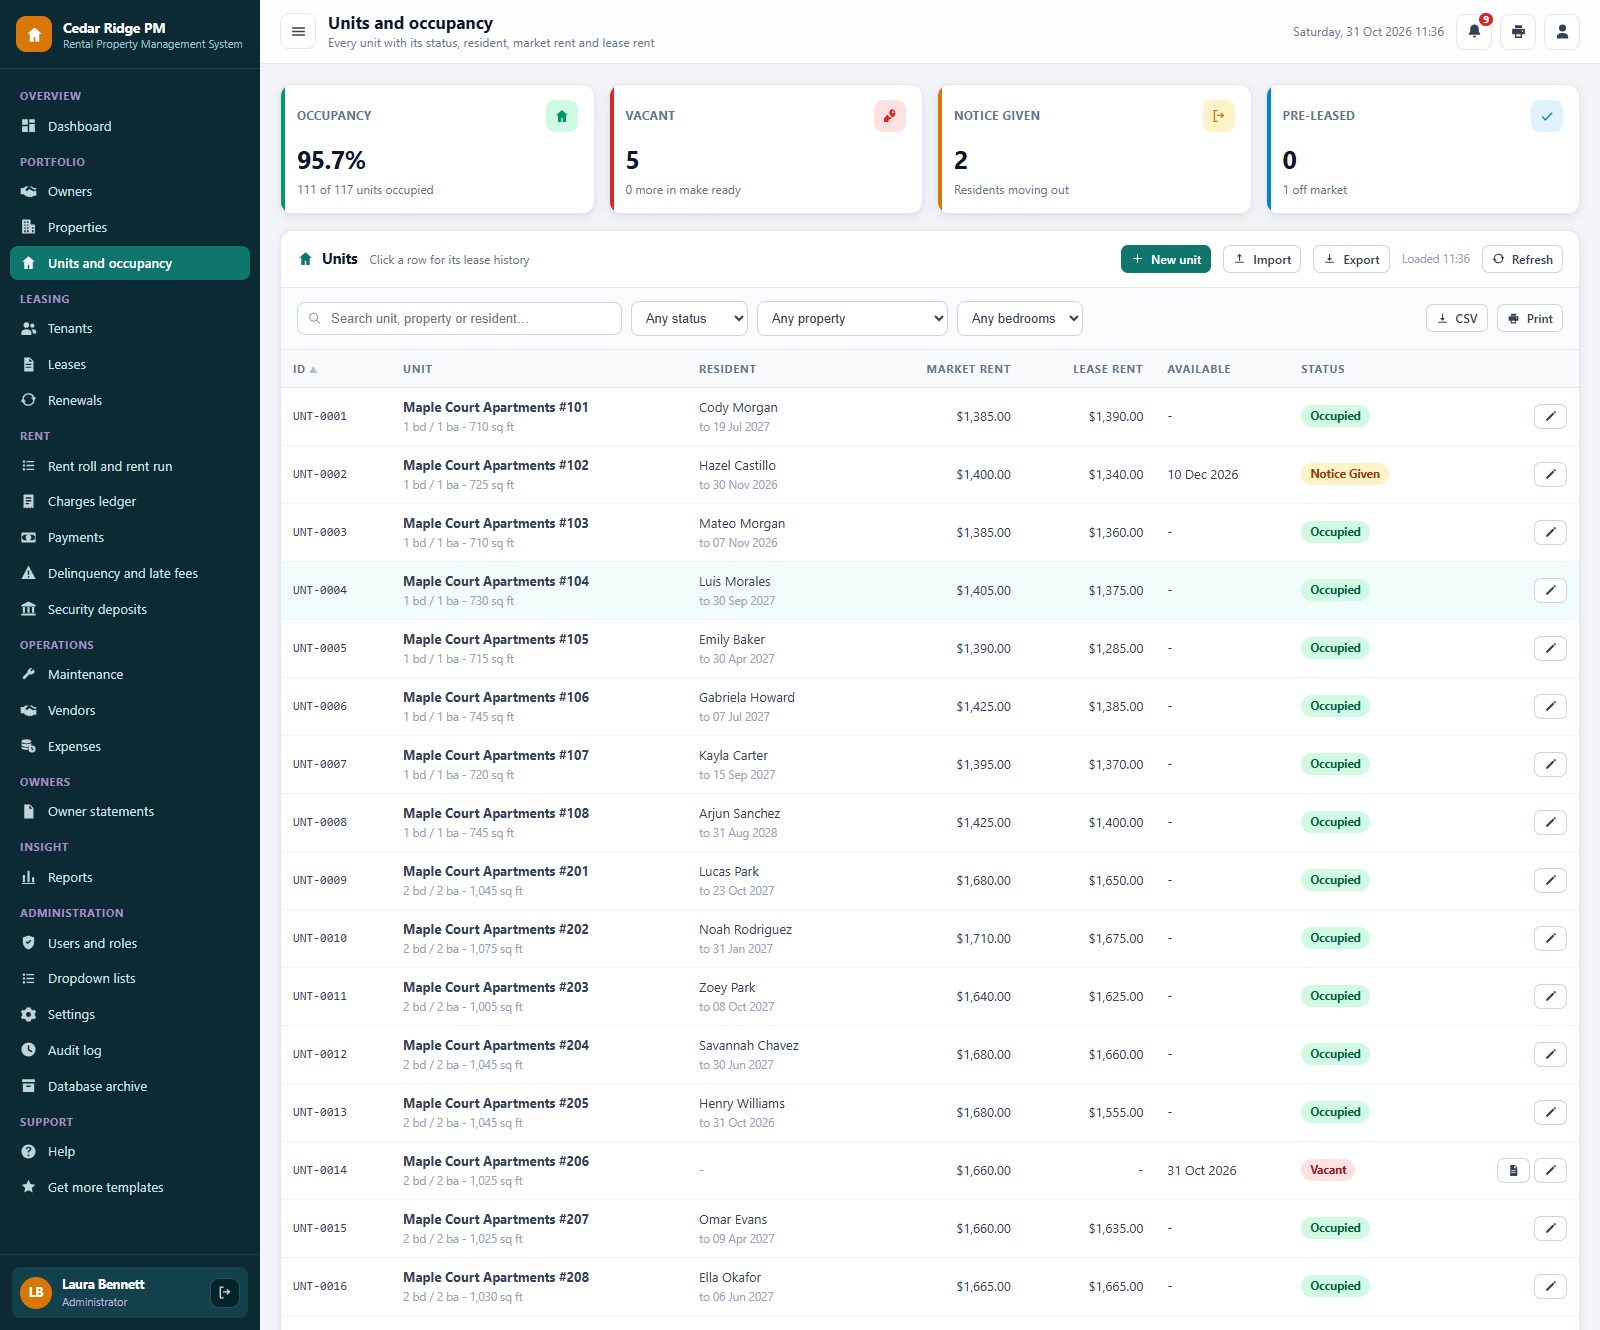Click the Cedar Ridge PM home logo
This screenshot has width=1600, height=1330.
34,35
